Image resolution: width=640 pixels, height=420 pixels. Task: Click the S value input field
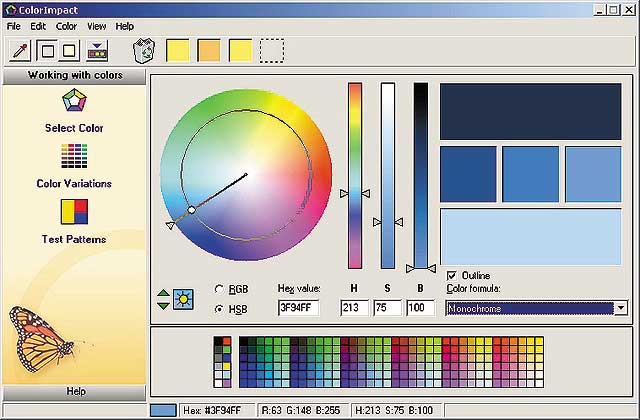(x=387, y=308)
